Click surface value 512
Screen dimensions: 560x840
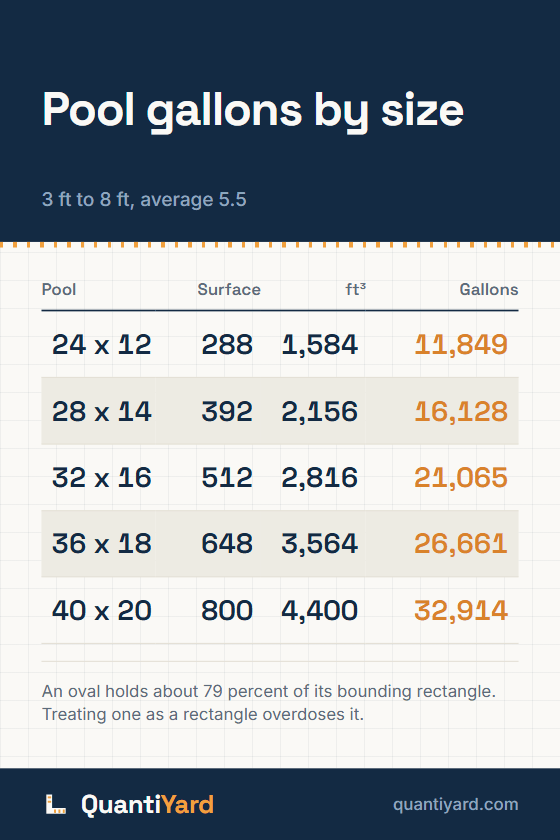click(x=227, y=477)
